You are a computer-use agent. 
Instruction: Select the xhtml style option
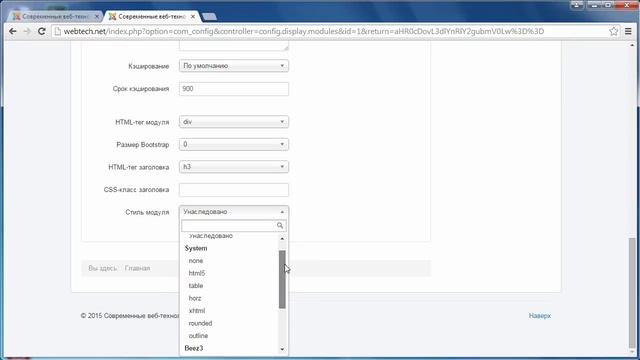197,311
